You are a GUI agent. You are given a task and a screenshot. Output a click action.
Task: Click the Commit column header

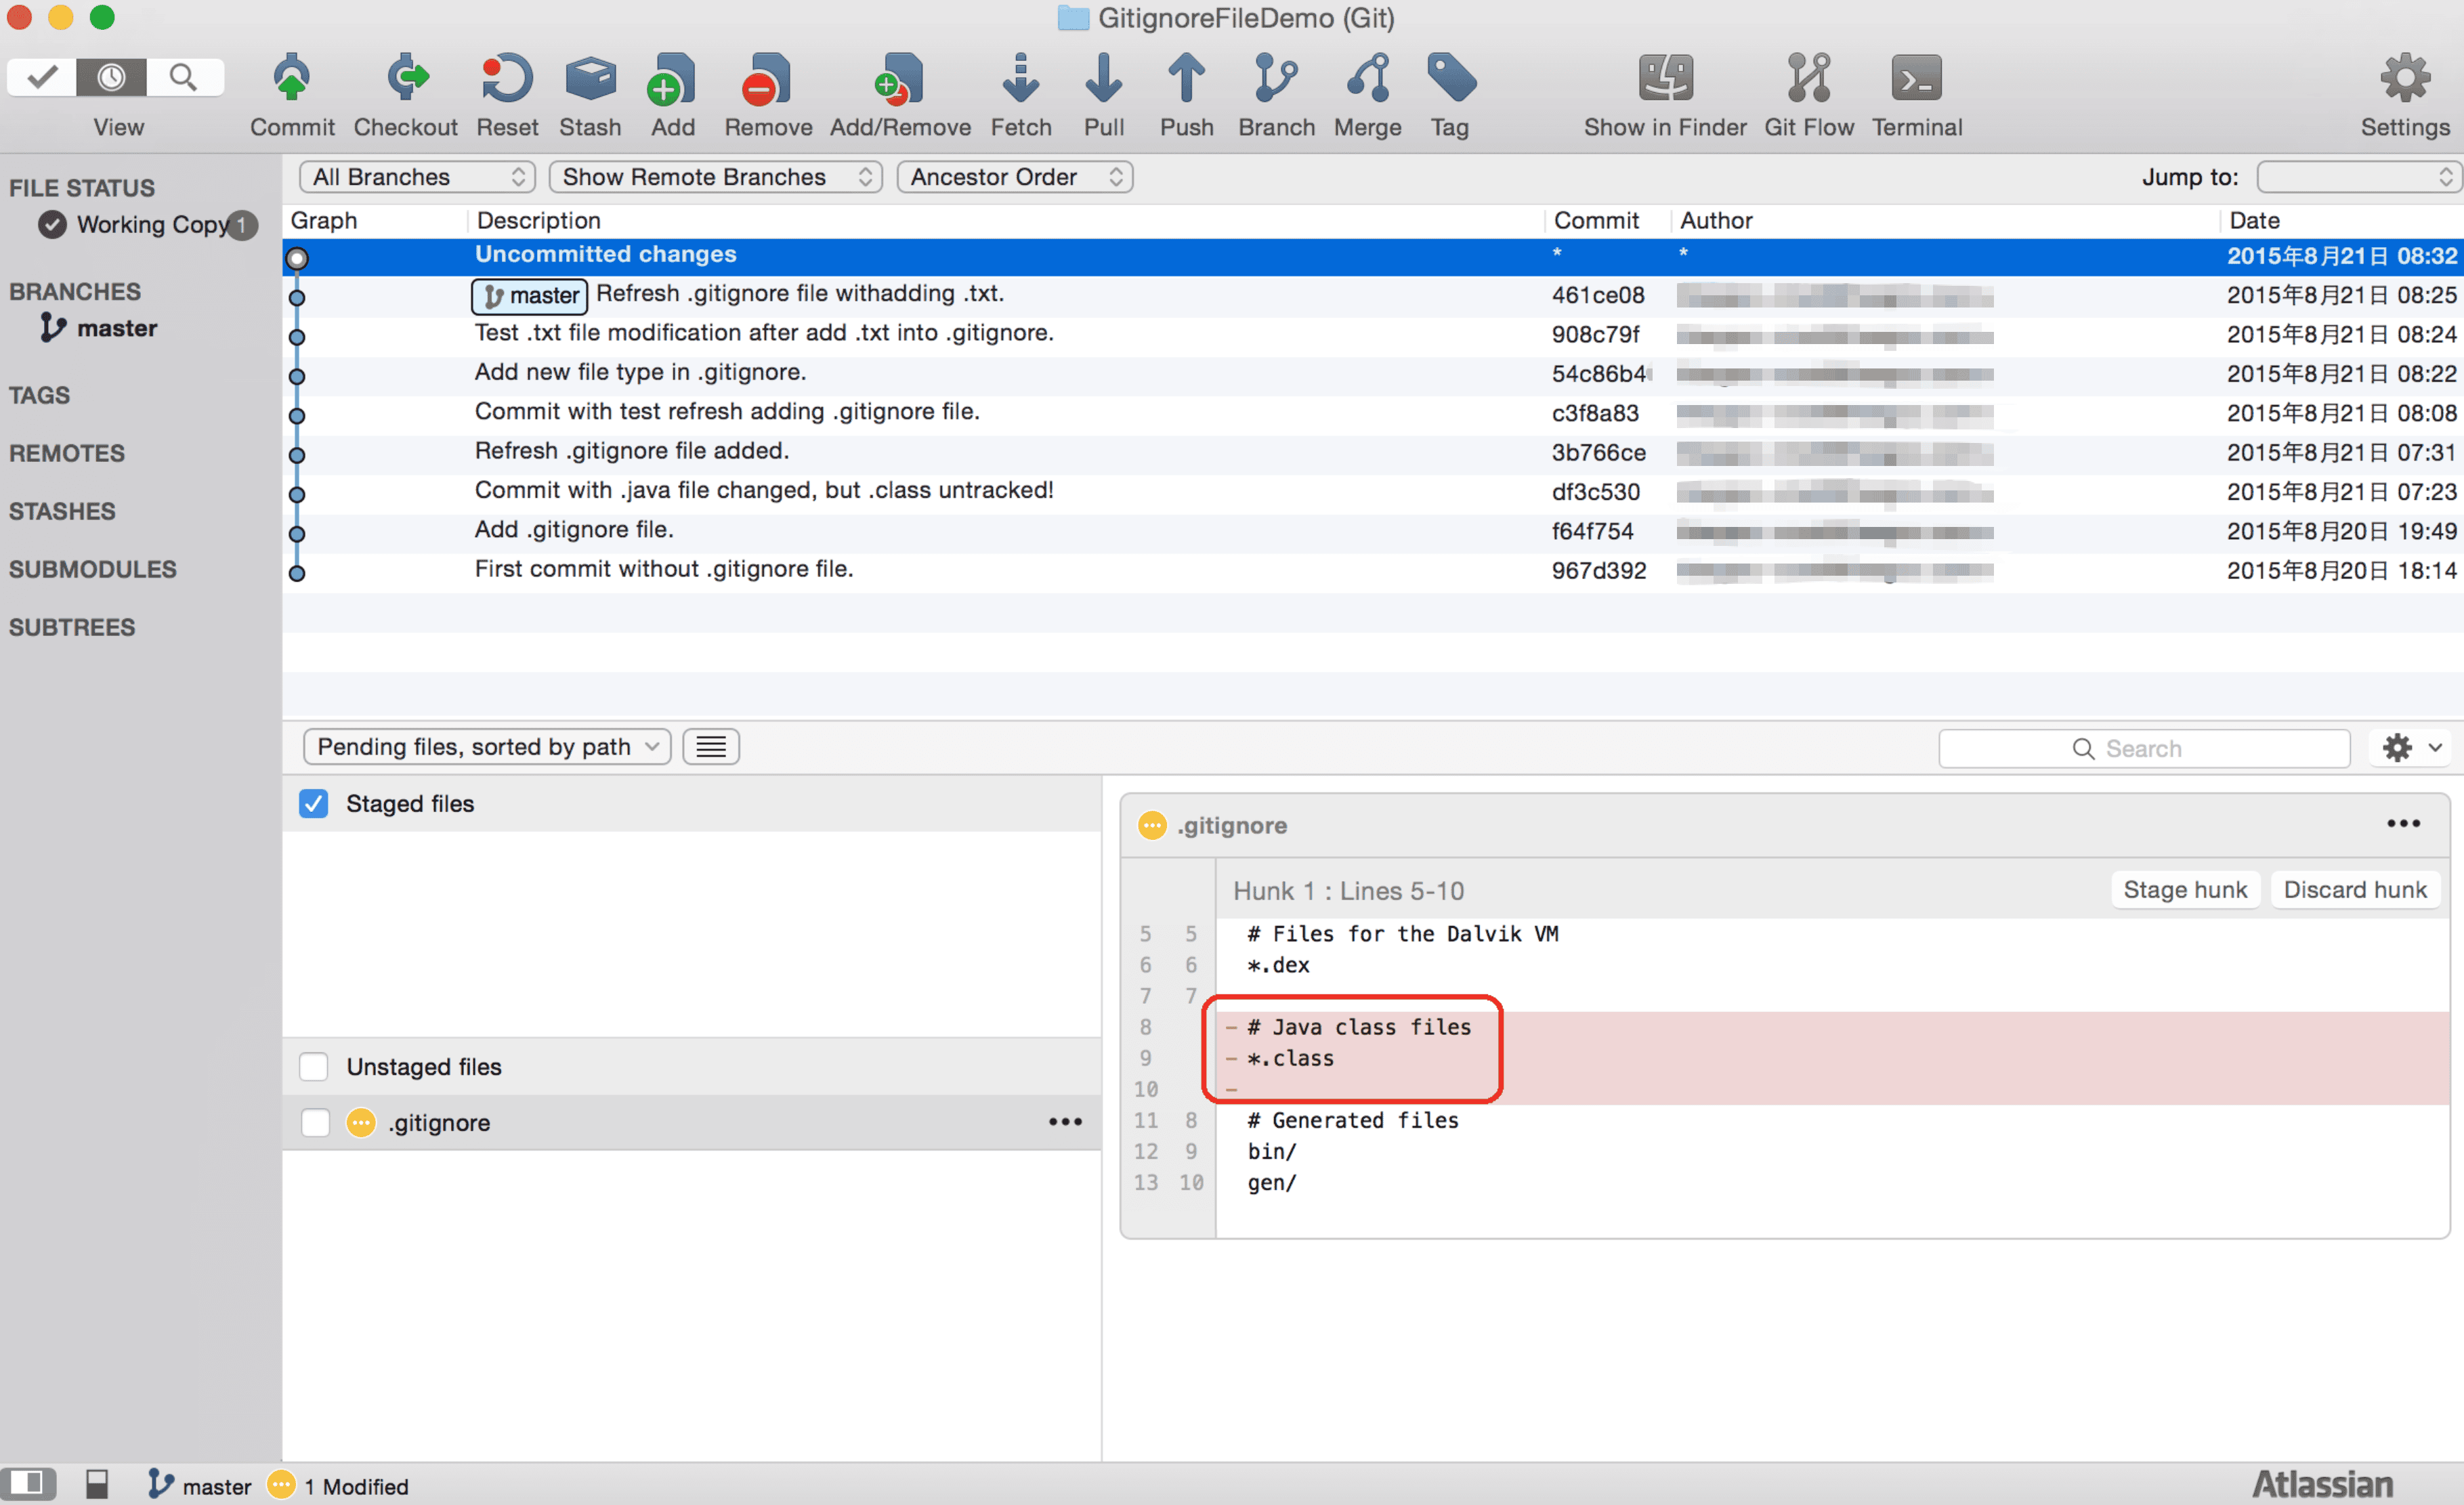[1607, 220]
